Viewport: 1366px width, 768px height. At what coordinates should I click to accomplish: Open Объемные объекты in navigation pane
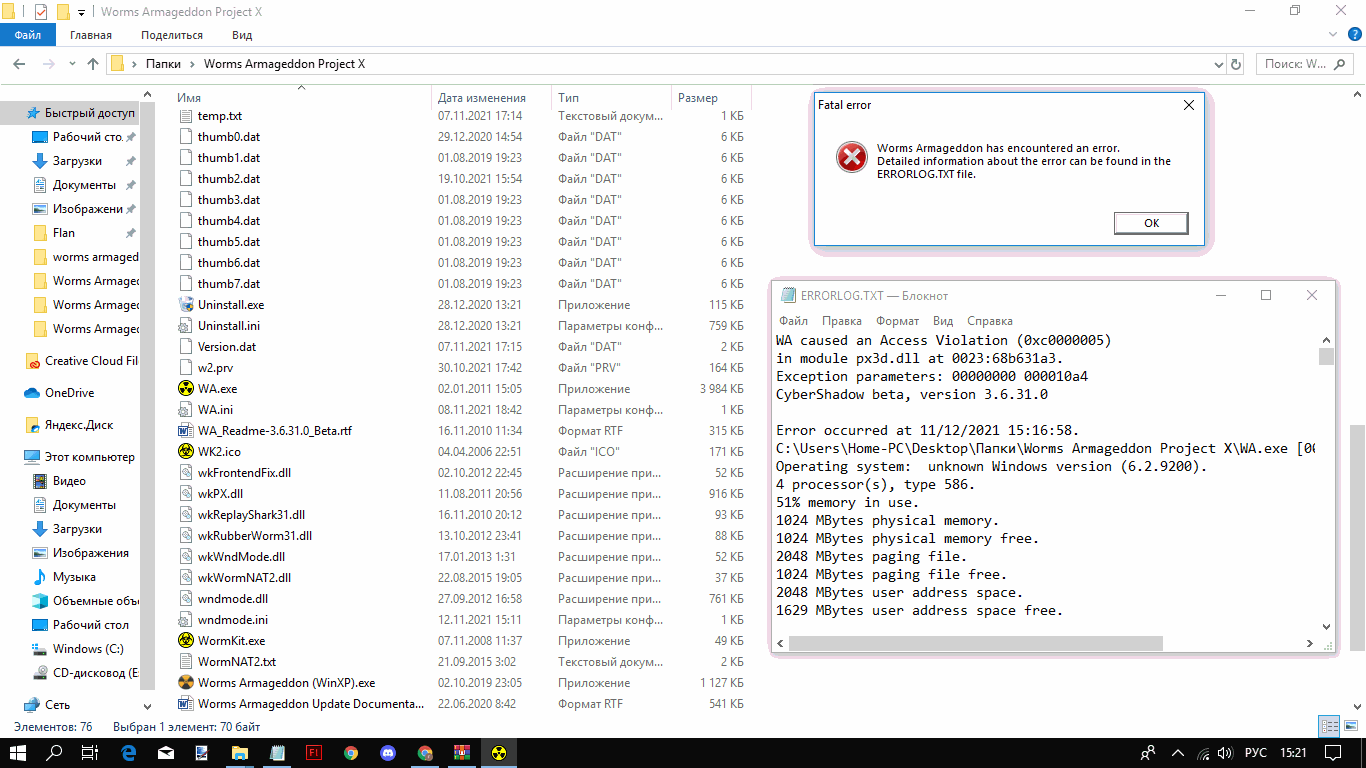coord(86,601)
